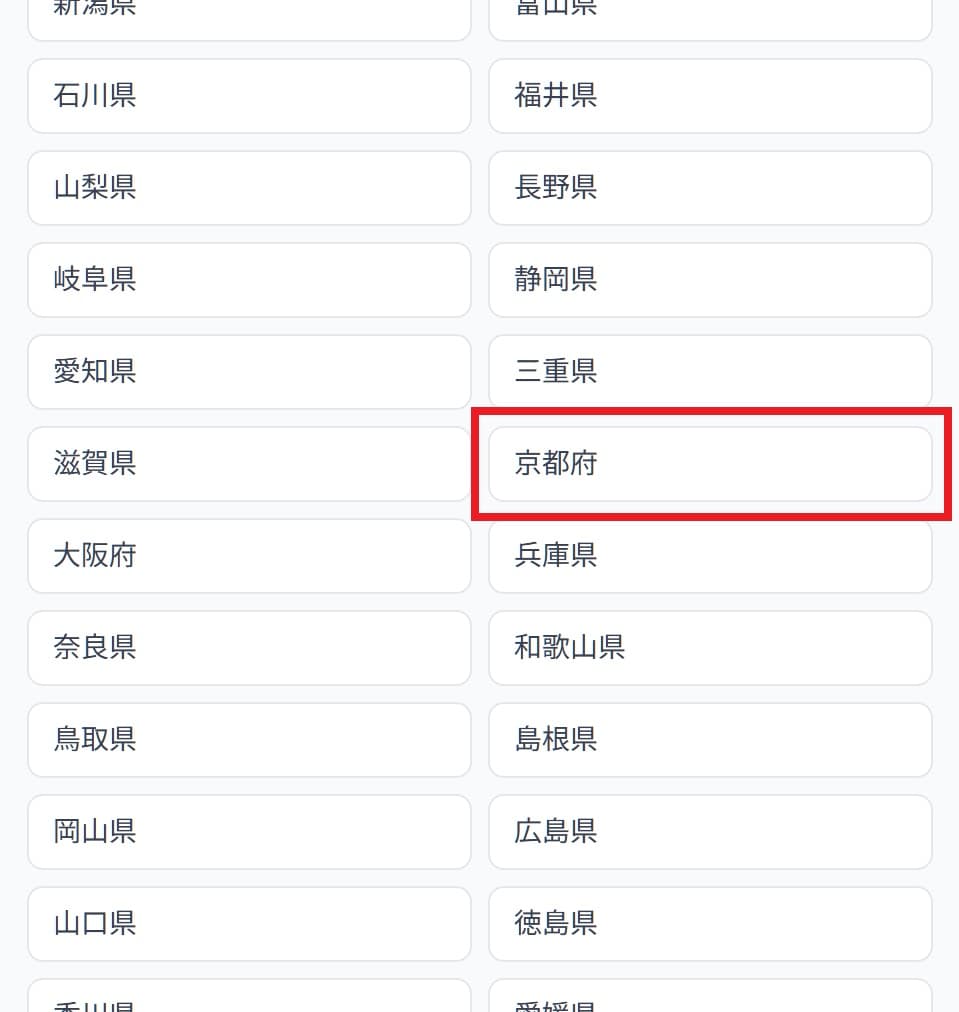Select 徳島県 prefecture button
This screenshot has width=959, height=1012.
pyautogui.click(x=710, y=924)
